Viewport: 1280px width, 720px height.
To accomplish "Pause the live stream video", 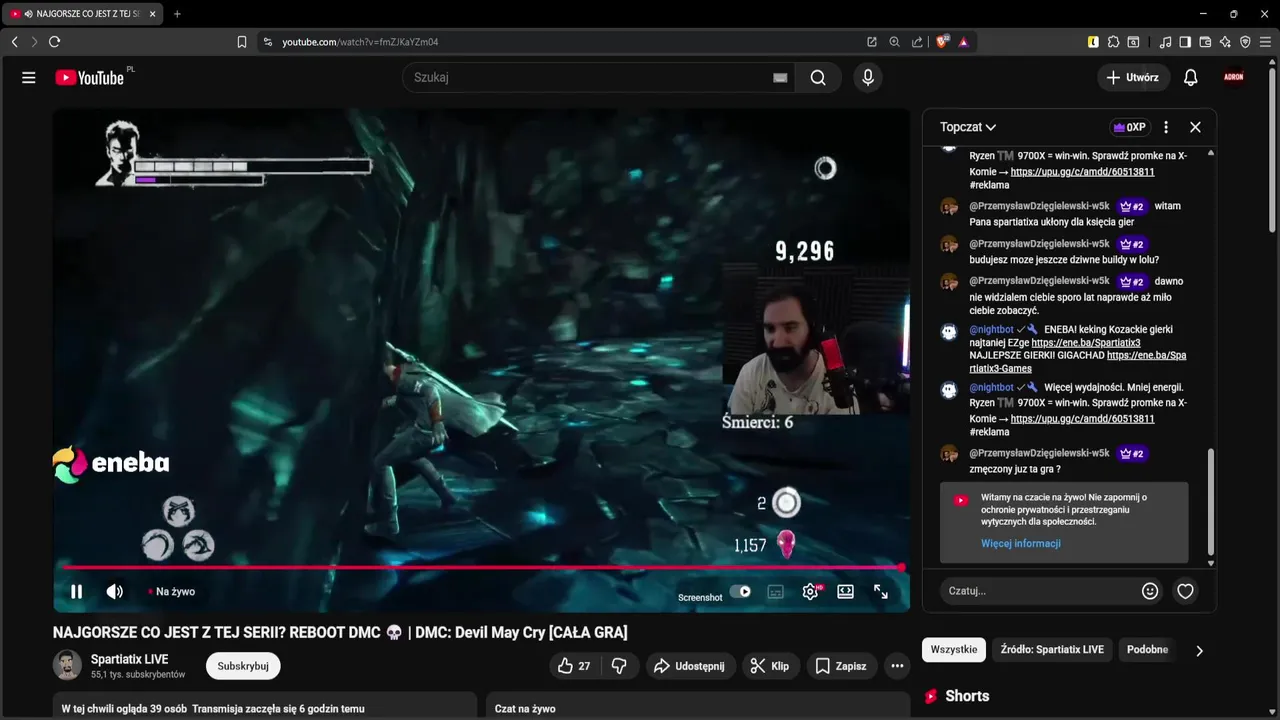I will [x=76, y=591].
